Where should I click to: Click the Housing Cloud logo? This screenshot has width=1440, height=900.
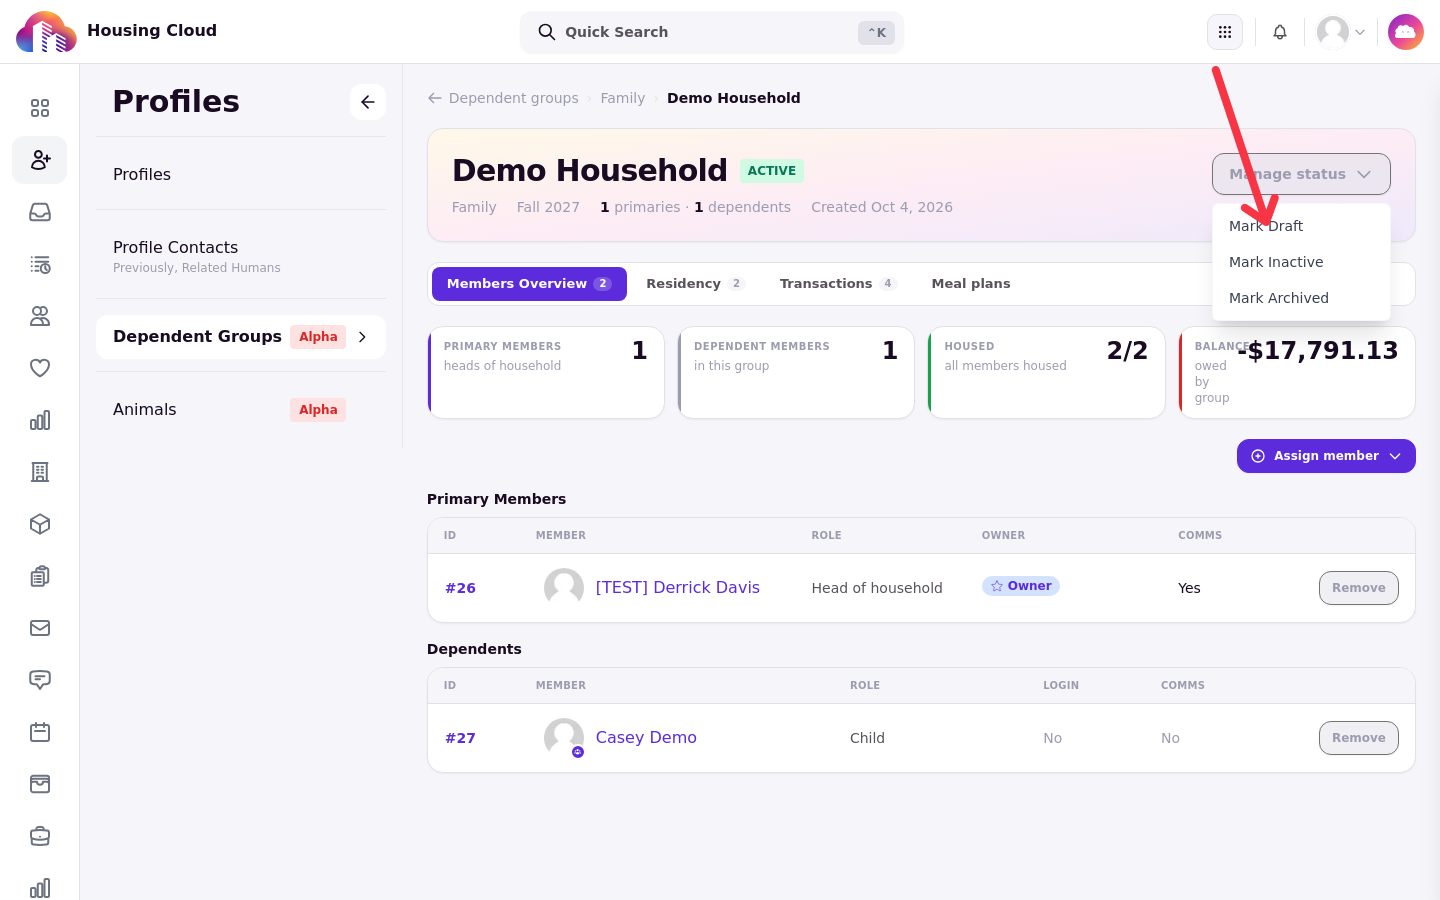click(46, 32)
